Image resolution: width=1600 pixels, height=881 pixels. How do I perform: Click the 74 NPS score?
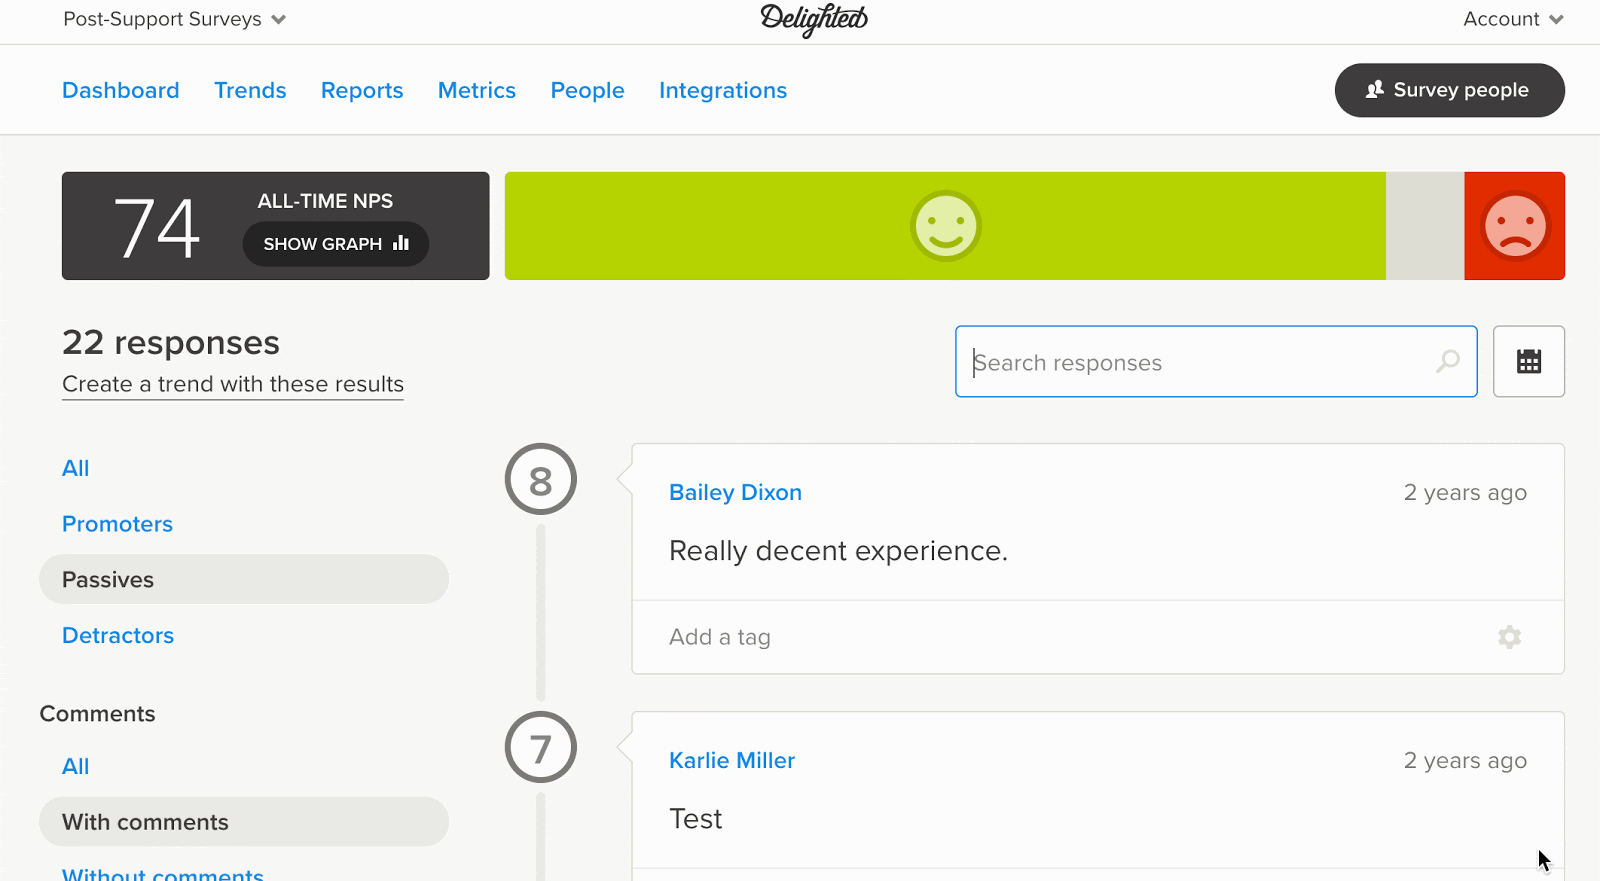click(x=157, y=227)
